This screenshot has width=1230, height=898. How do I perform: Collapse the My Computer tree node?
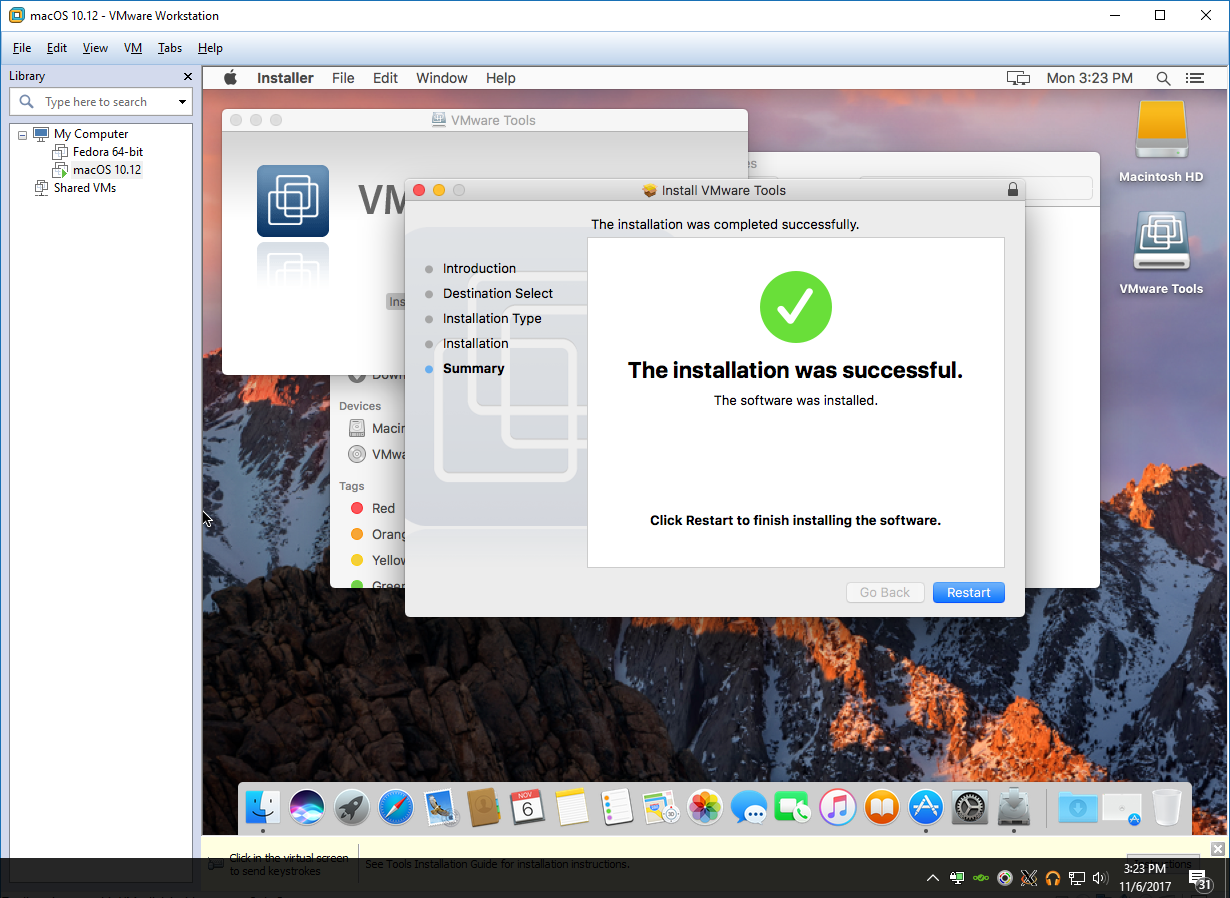22,134
